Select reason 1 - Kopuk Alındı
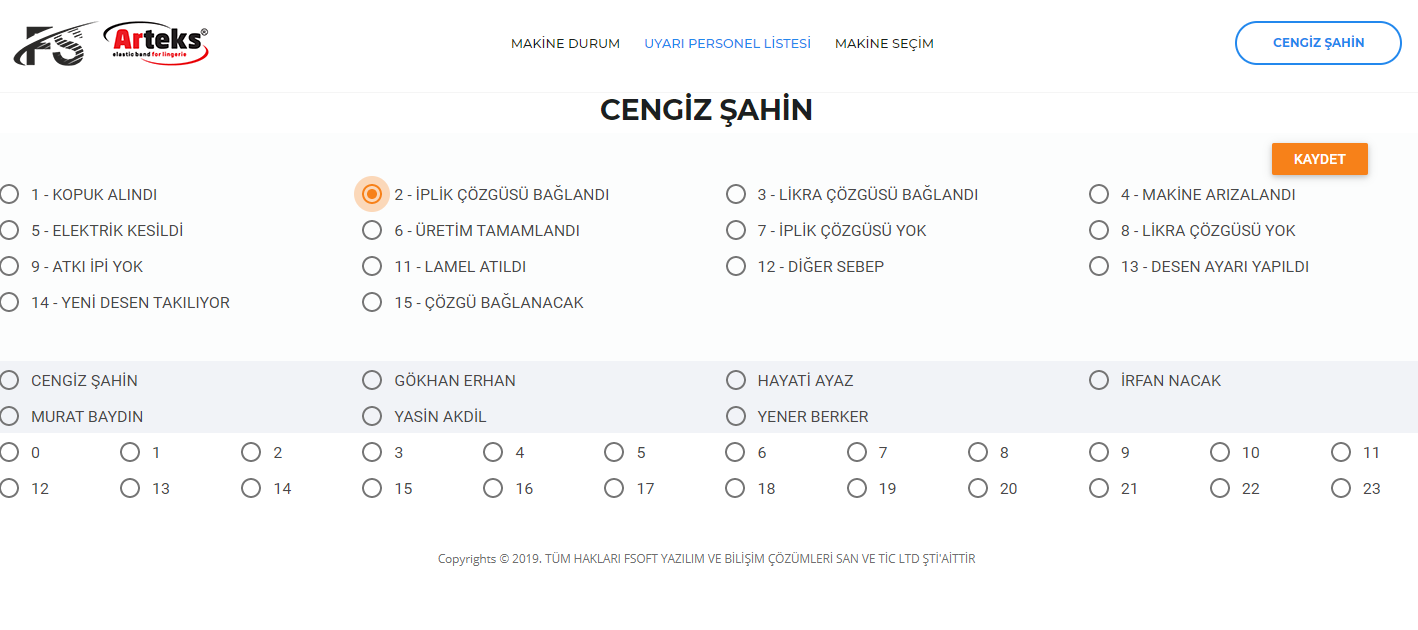 [10, 195]
